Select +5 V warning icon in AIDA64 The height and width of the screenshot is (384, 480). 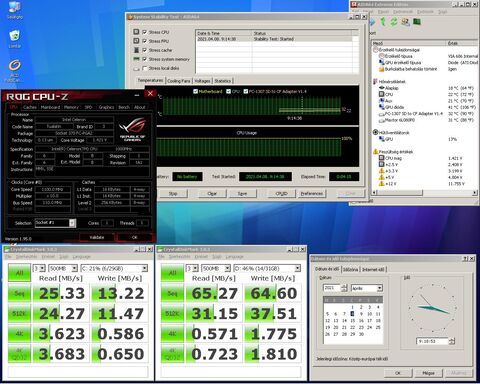point(382,177)
